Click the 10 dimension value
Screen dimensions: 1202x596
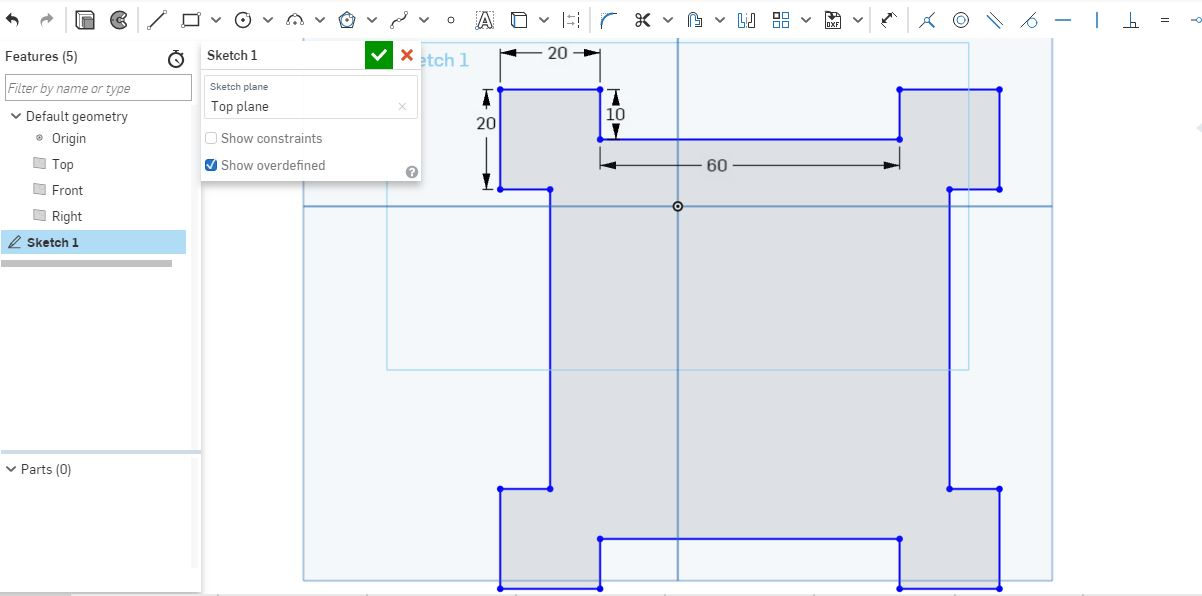pyautogui.click(x=615, y=114)
